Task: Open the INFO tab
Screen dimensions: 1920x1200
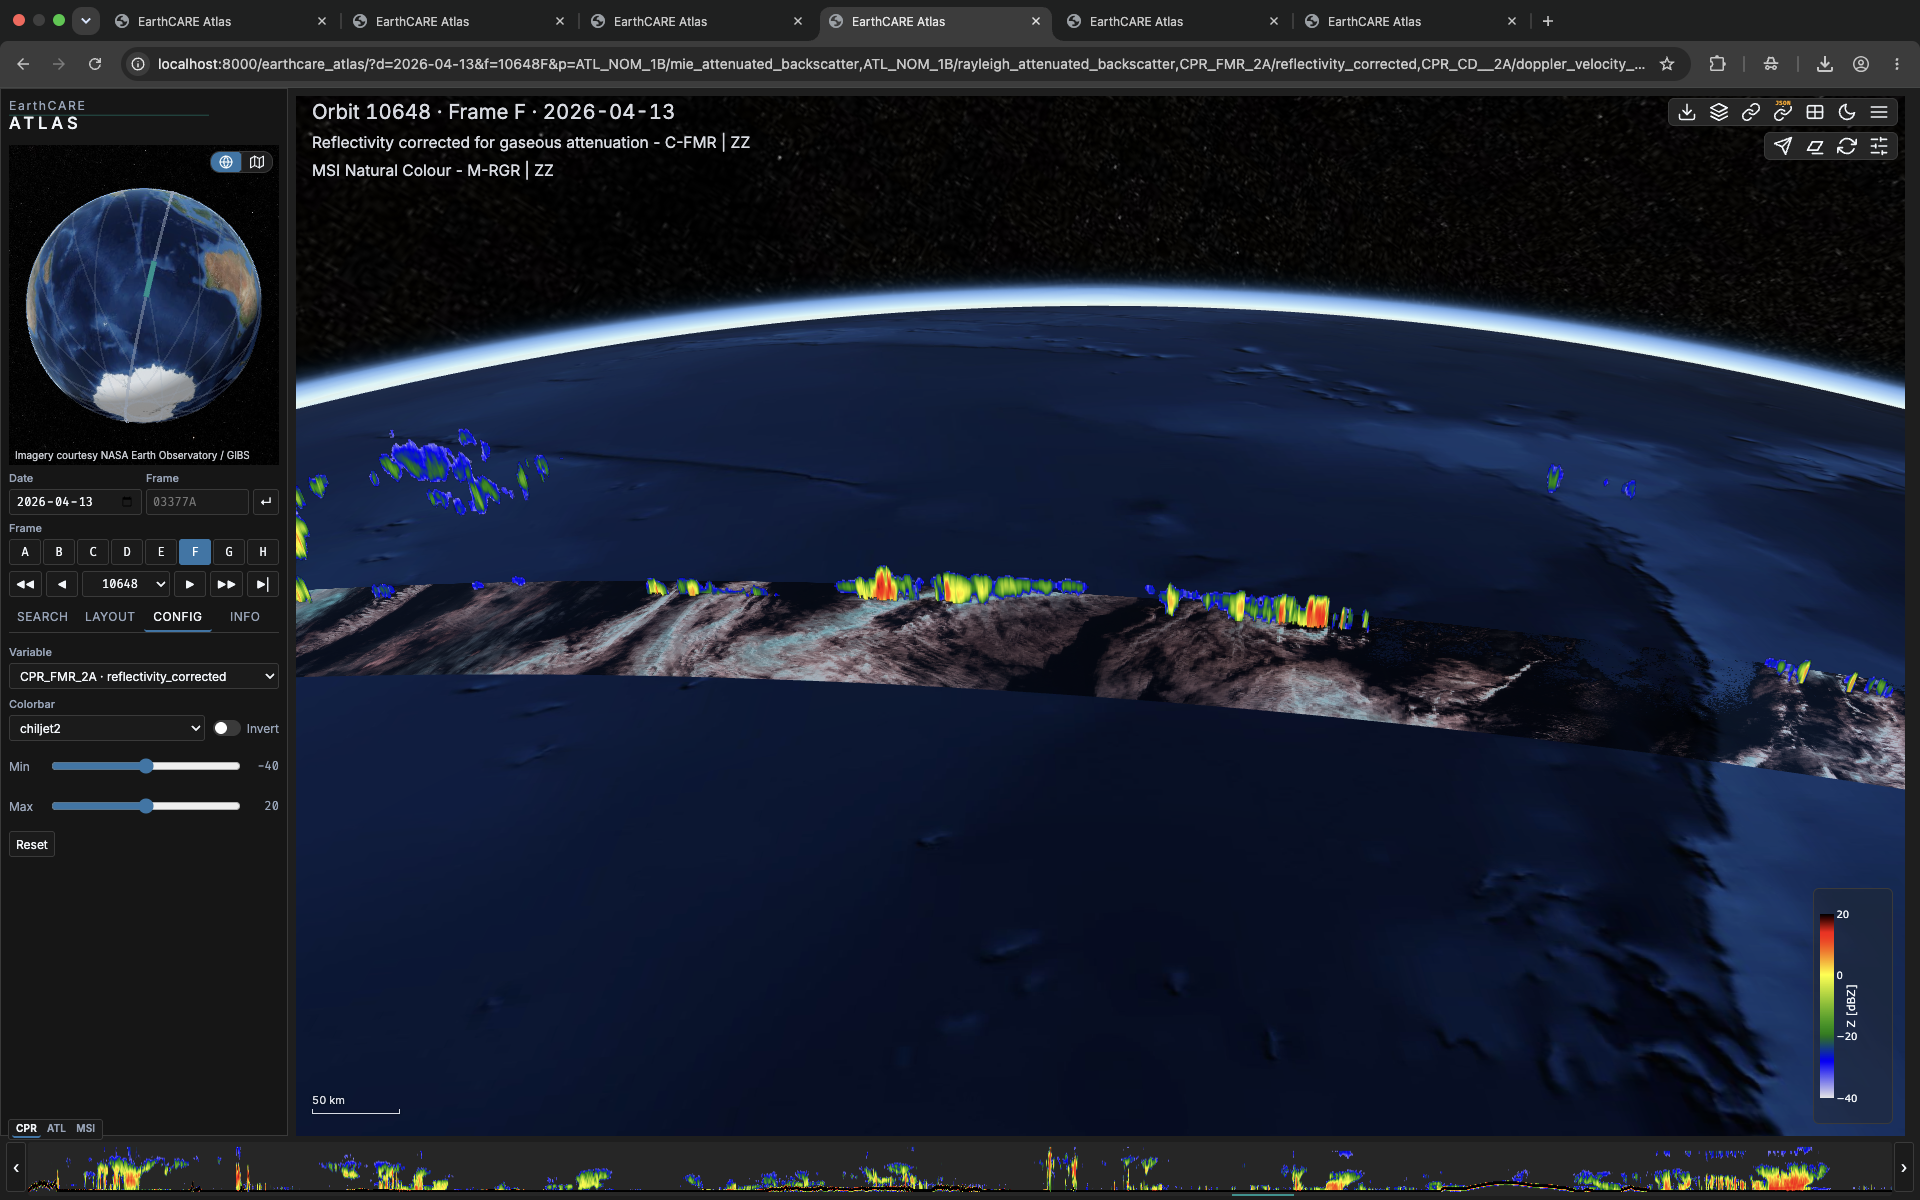Action: pos(245,617)
